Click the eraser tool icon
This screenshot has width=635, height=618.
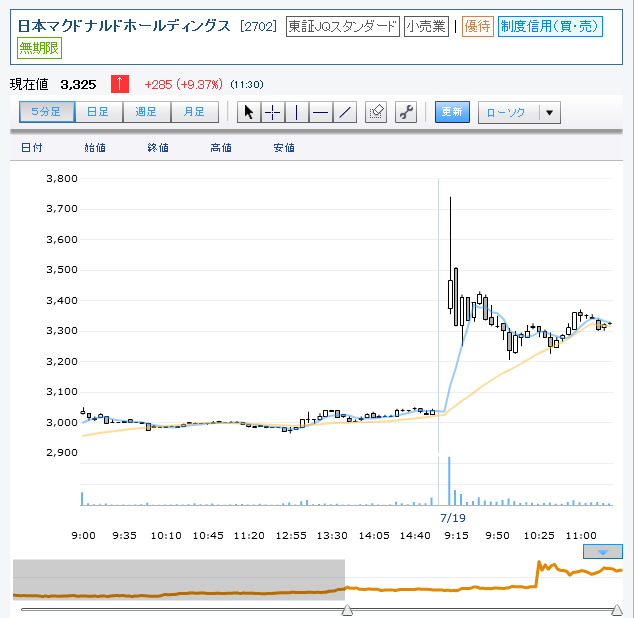tap(376, 112)
